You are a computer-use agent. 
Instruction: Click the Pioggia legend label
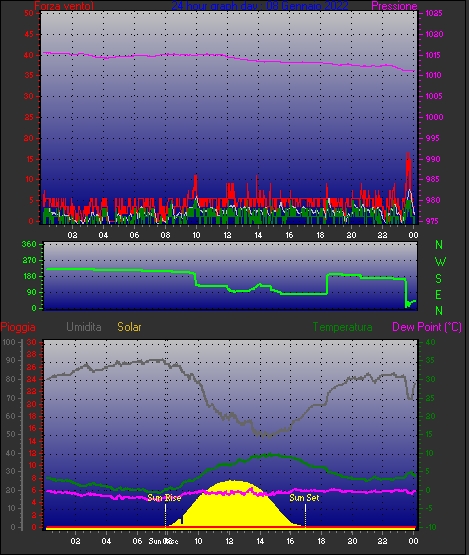18,327
